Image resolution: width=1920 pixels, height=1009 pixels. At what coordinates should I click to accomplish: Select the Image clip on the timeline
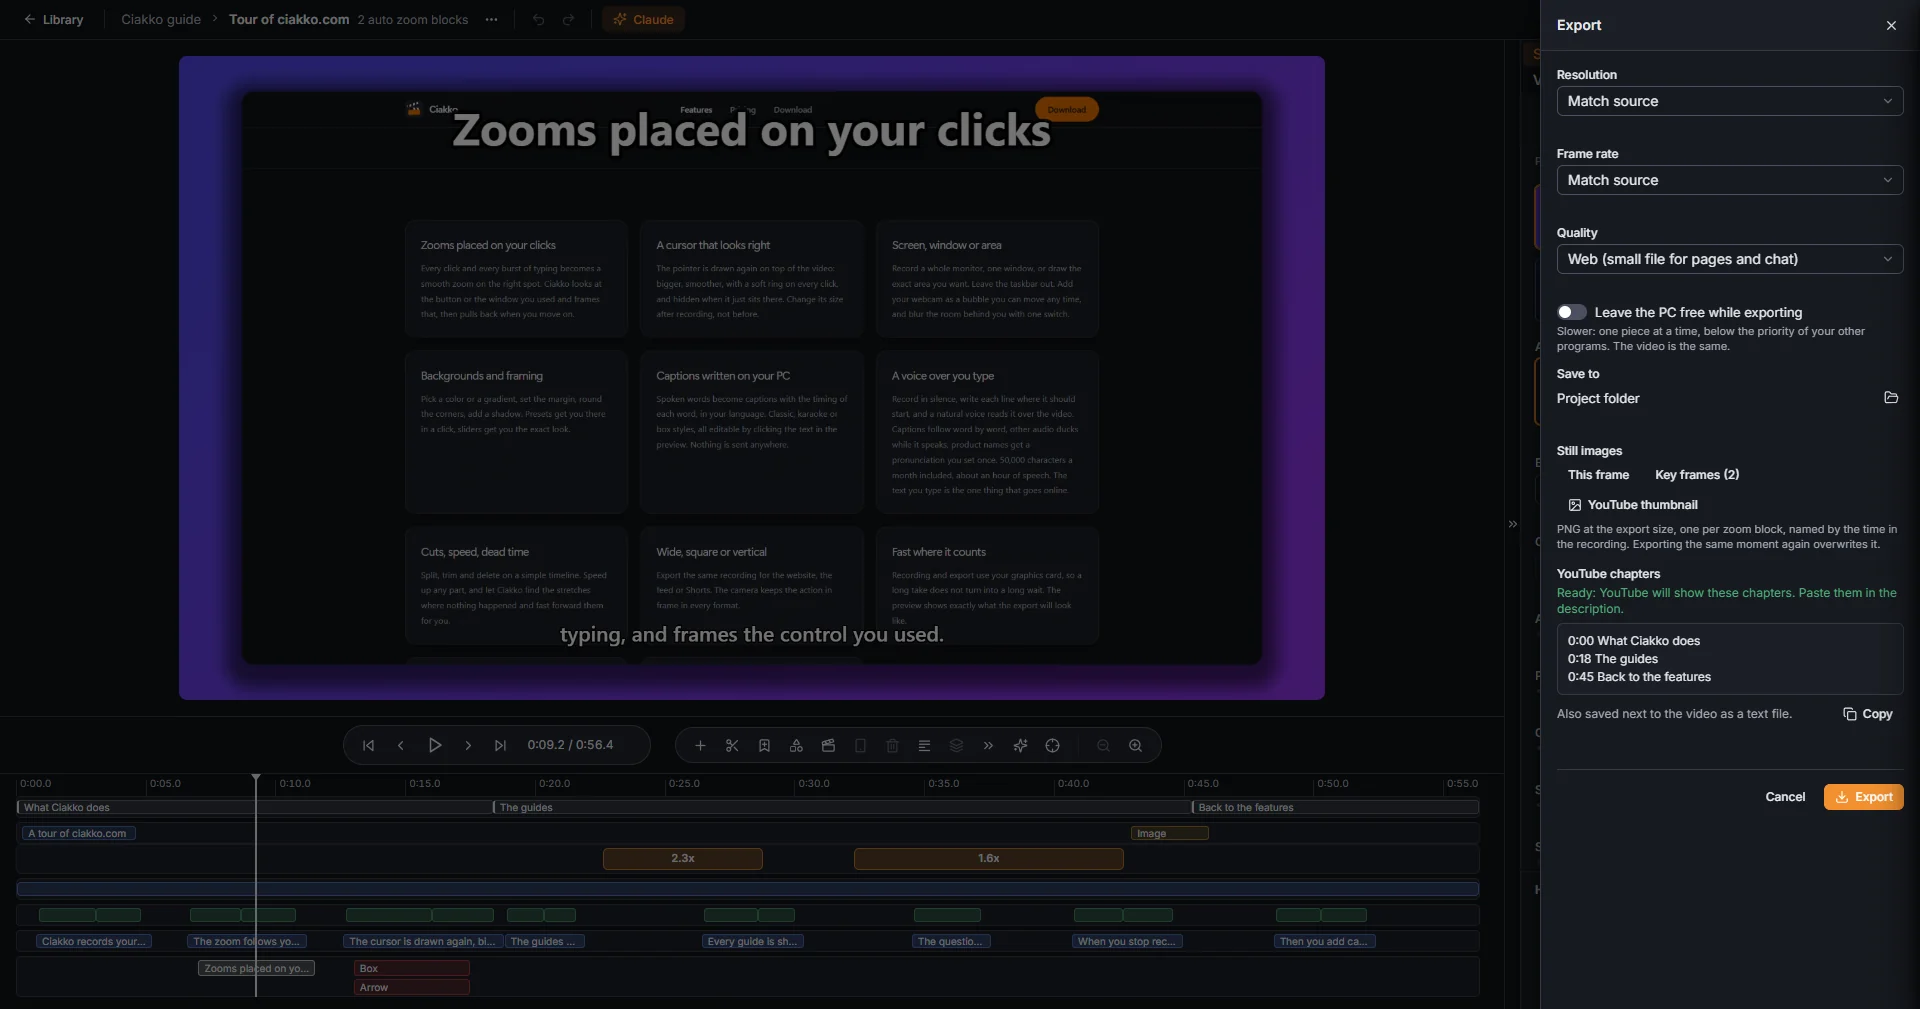[x=1170, y=833]
